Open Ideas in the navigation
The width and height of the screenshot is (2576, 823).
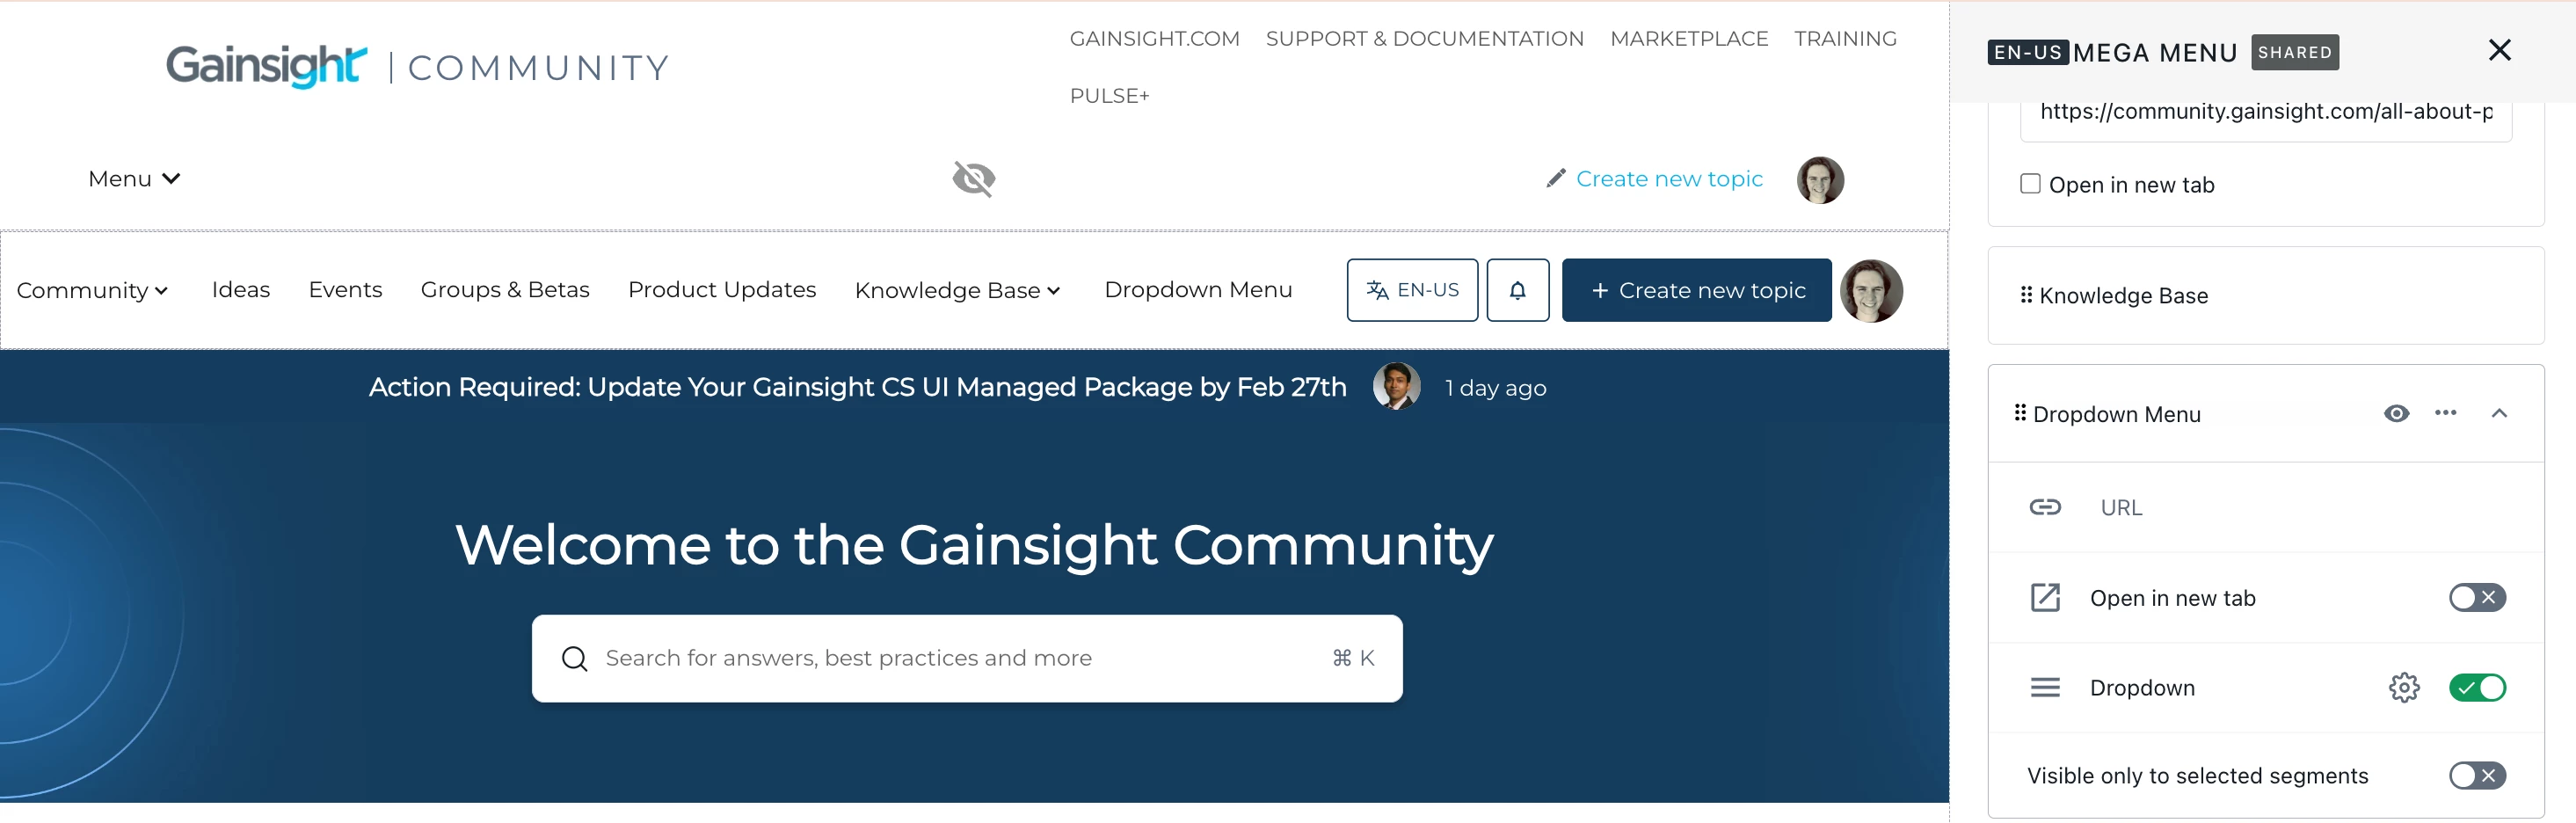click(x=241, y=290)
